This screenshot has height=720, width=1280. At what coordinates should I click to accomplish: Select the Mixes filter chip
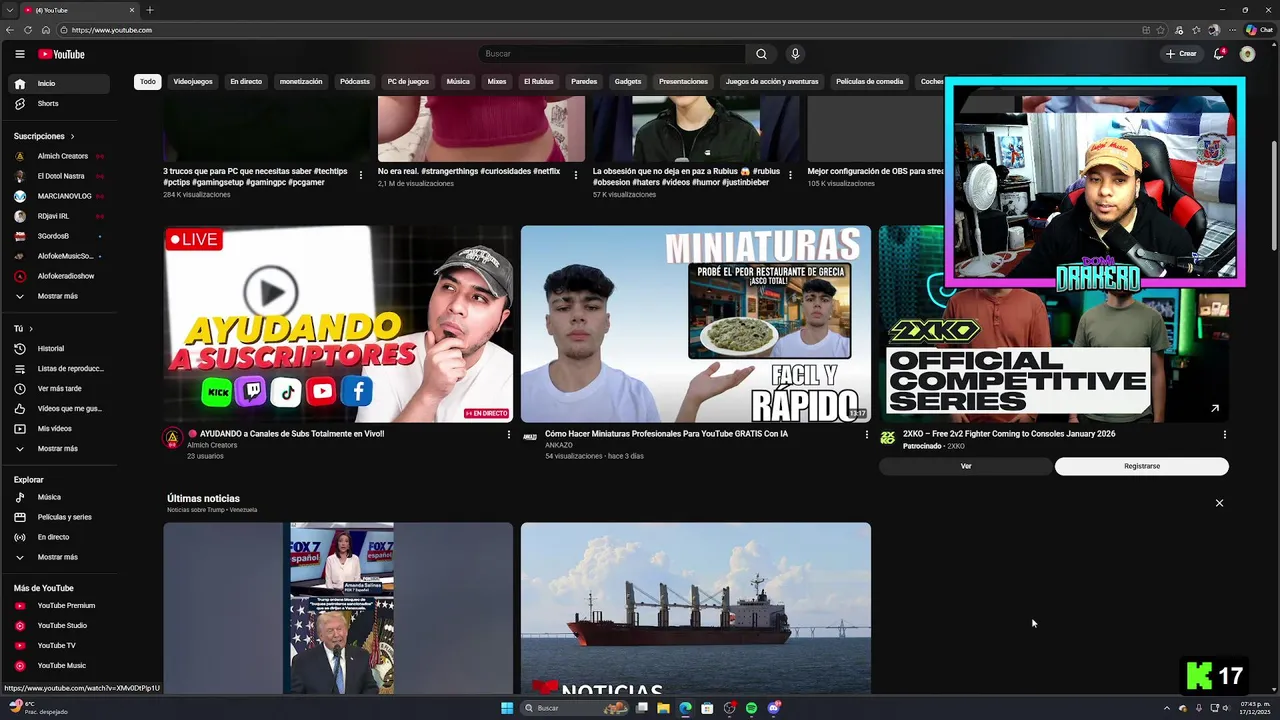coord(497,82)
